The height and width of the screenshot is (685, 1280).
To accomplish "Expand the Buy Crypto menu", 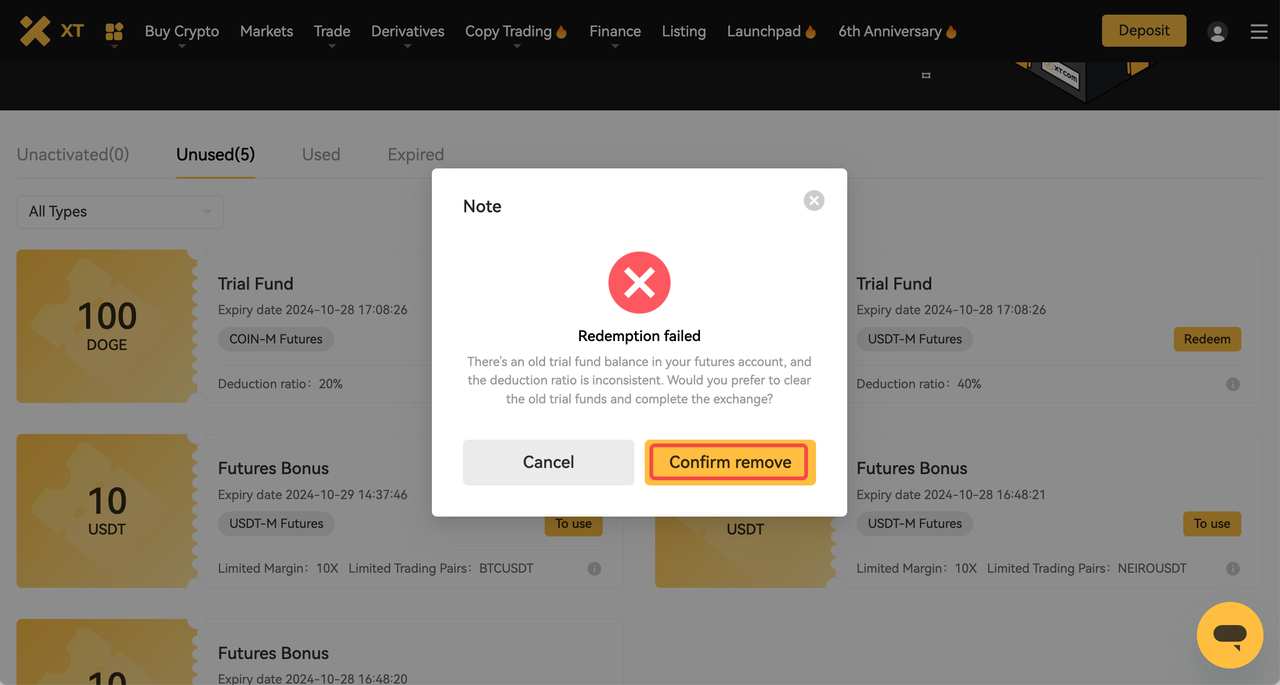I will (182, 31).
